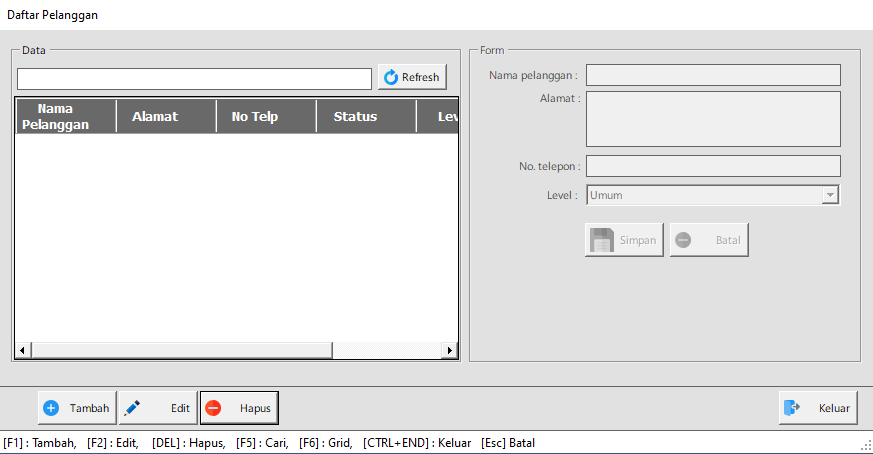The width and height of the screenshot is (873, 454).
Task: Click the red minus icon on Hapus
Action: (213, 408)
